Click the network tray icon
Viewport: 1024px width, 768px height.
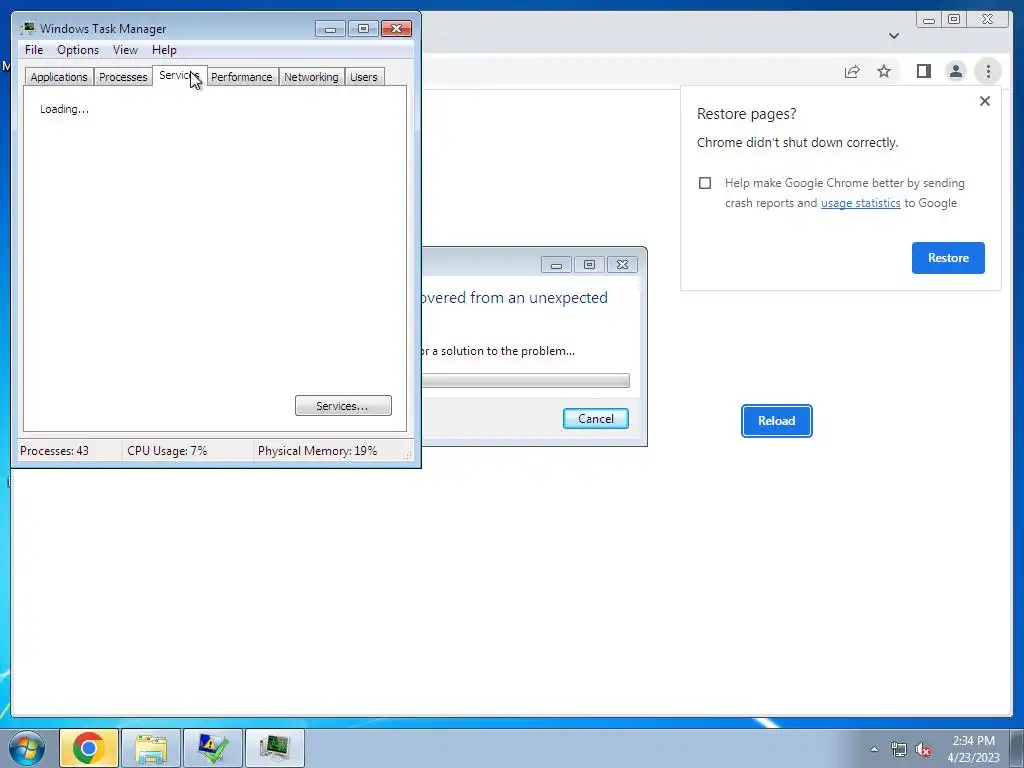[x=899, y=749]
